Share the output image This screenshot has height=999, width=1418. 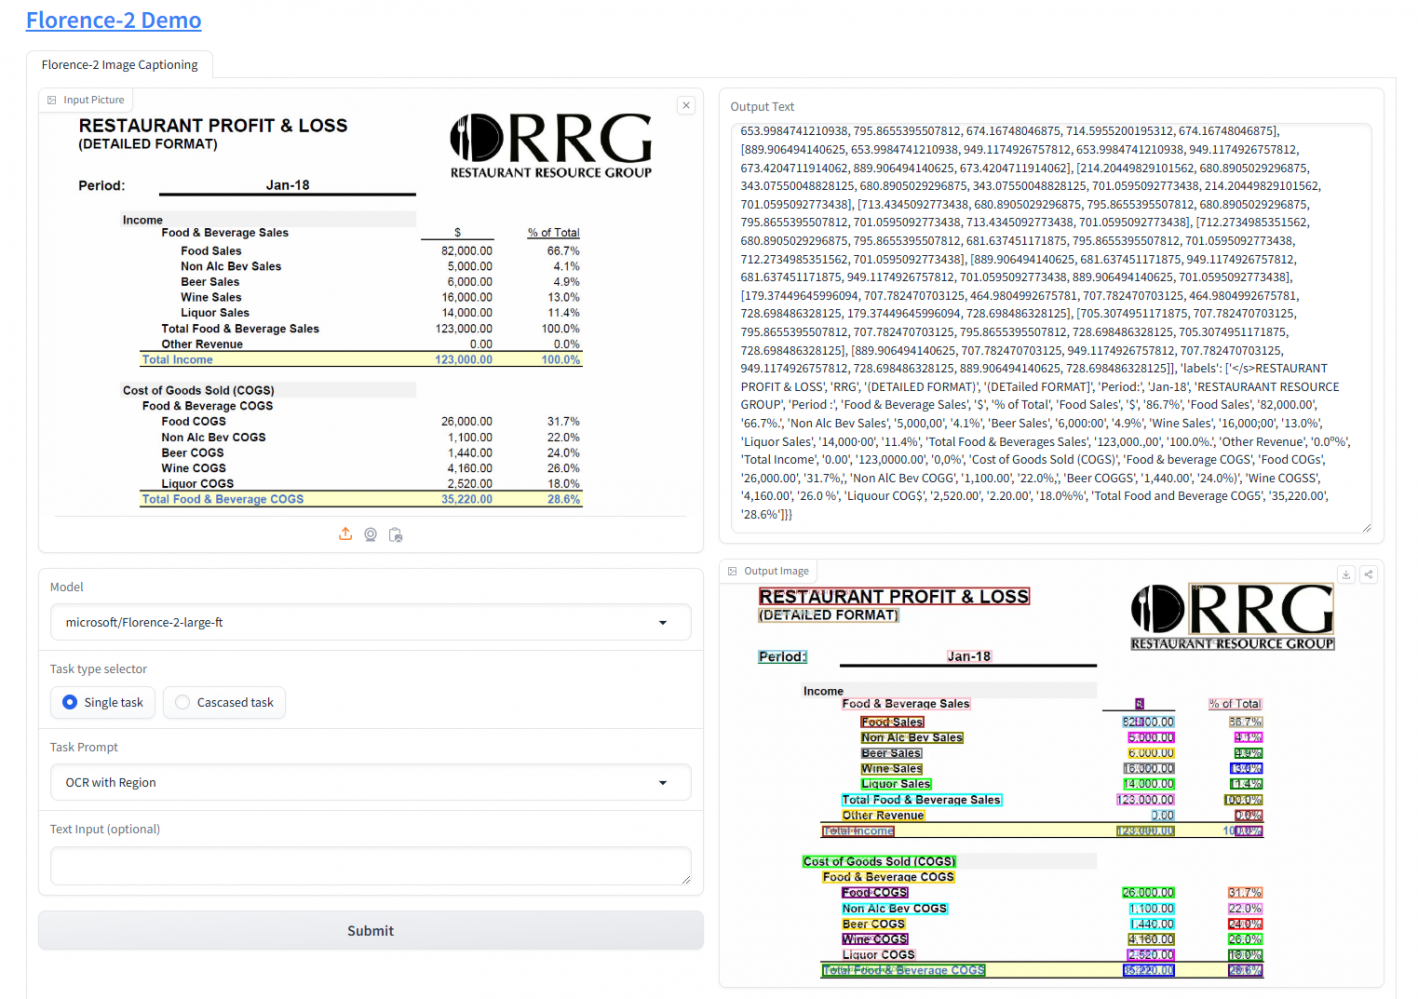click(x=1368, y=574)
